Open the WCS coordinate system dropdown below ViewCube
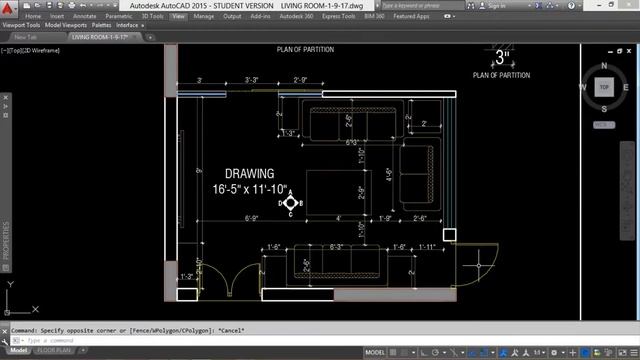Image resolution: width=640 pixels, height=360 pixels. (604, 125)
